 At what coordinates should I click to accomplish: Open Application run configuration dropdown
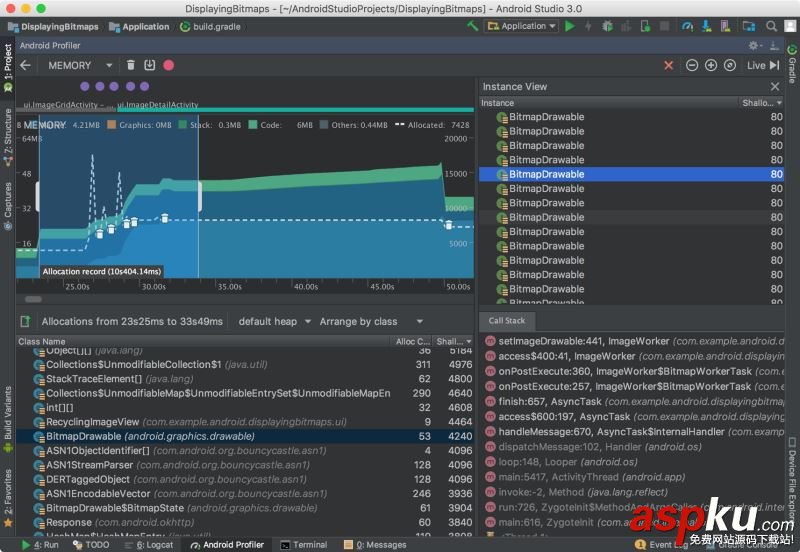521,26
